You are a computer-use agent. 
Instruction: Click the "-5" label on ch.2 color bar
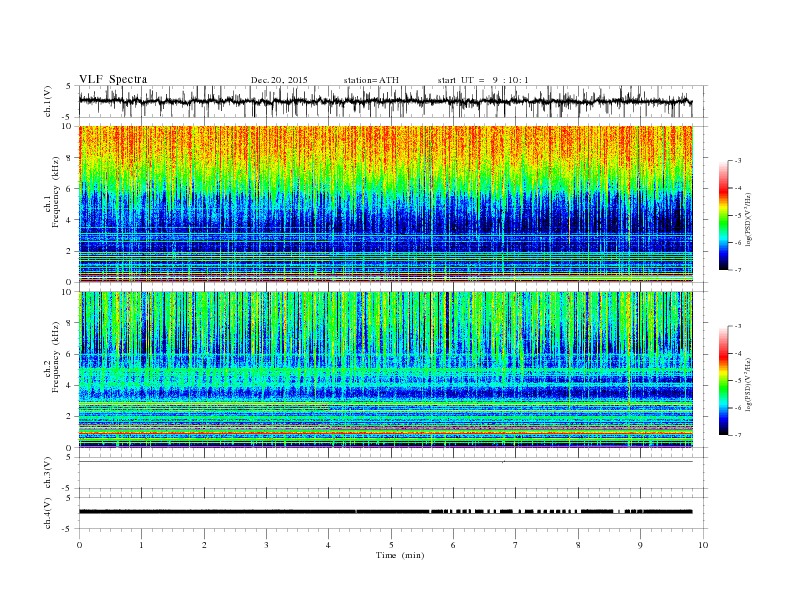pyautogui.click(x=738, y=381)
